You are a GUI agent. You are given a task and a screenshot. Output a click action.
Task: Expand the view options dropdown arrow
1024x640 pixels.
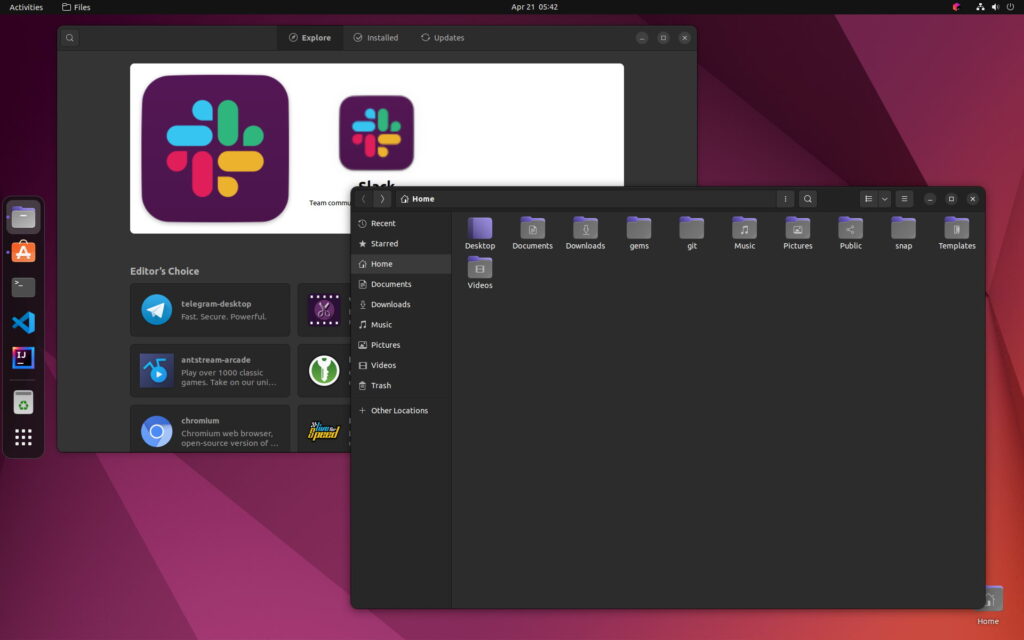(x=884, y=199)
